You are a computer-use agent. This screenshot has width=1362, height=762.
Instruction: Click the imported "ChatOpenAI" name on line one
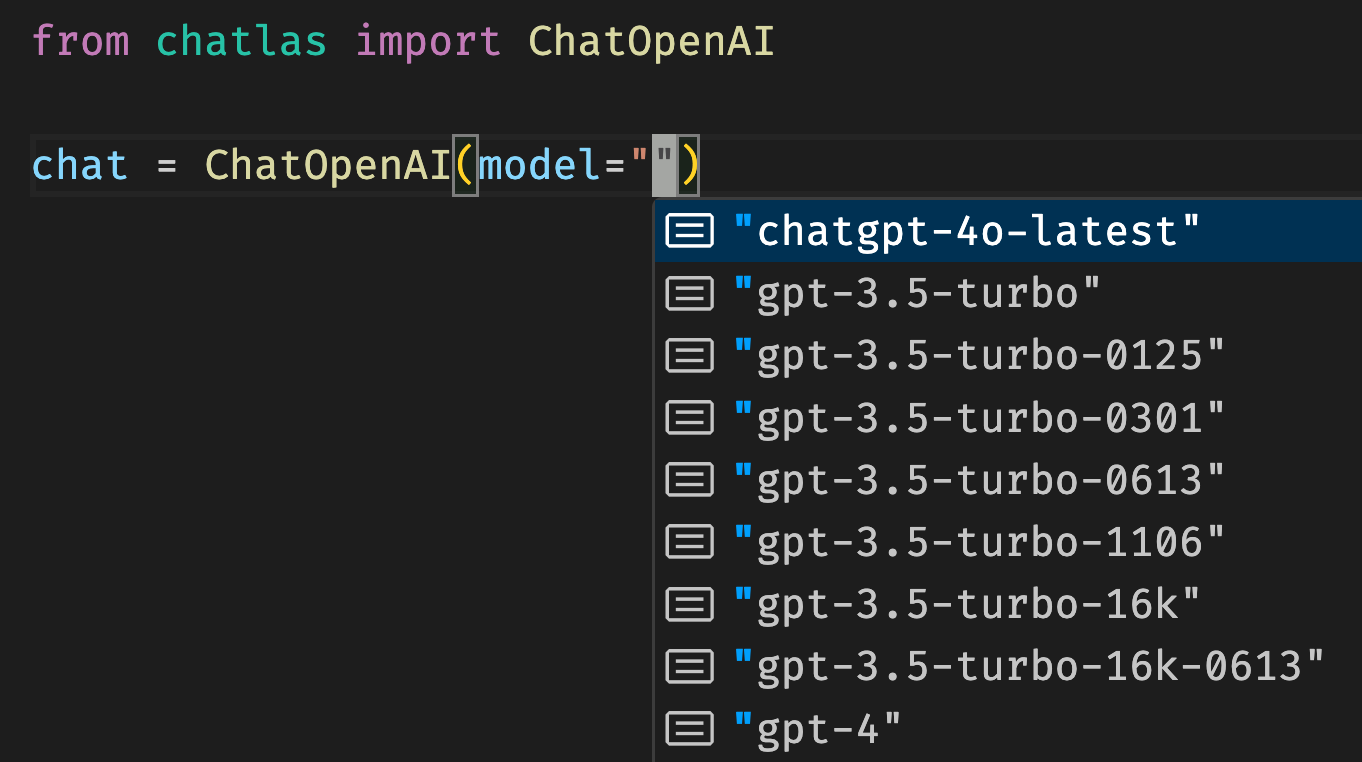651,42
